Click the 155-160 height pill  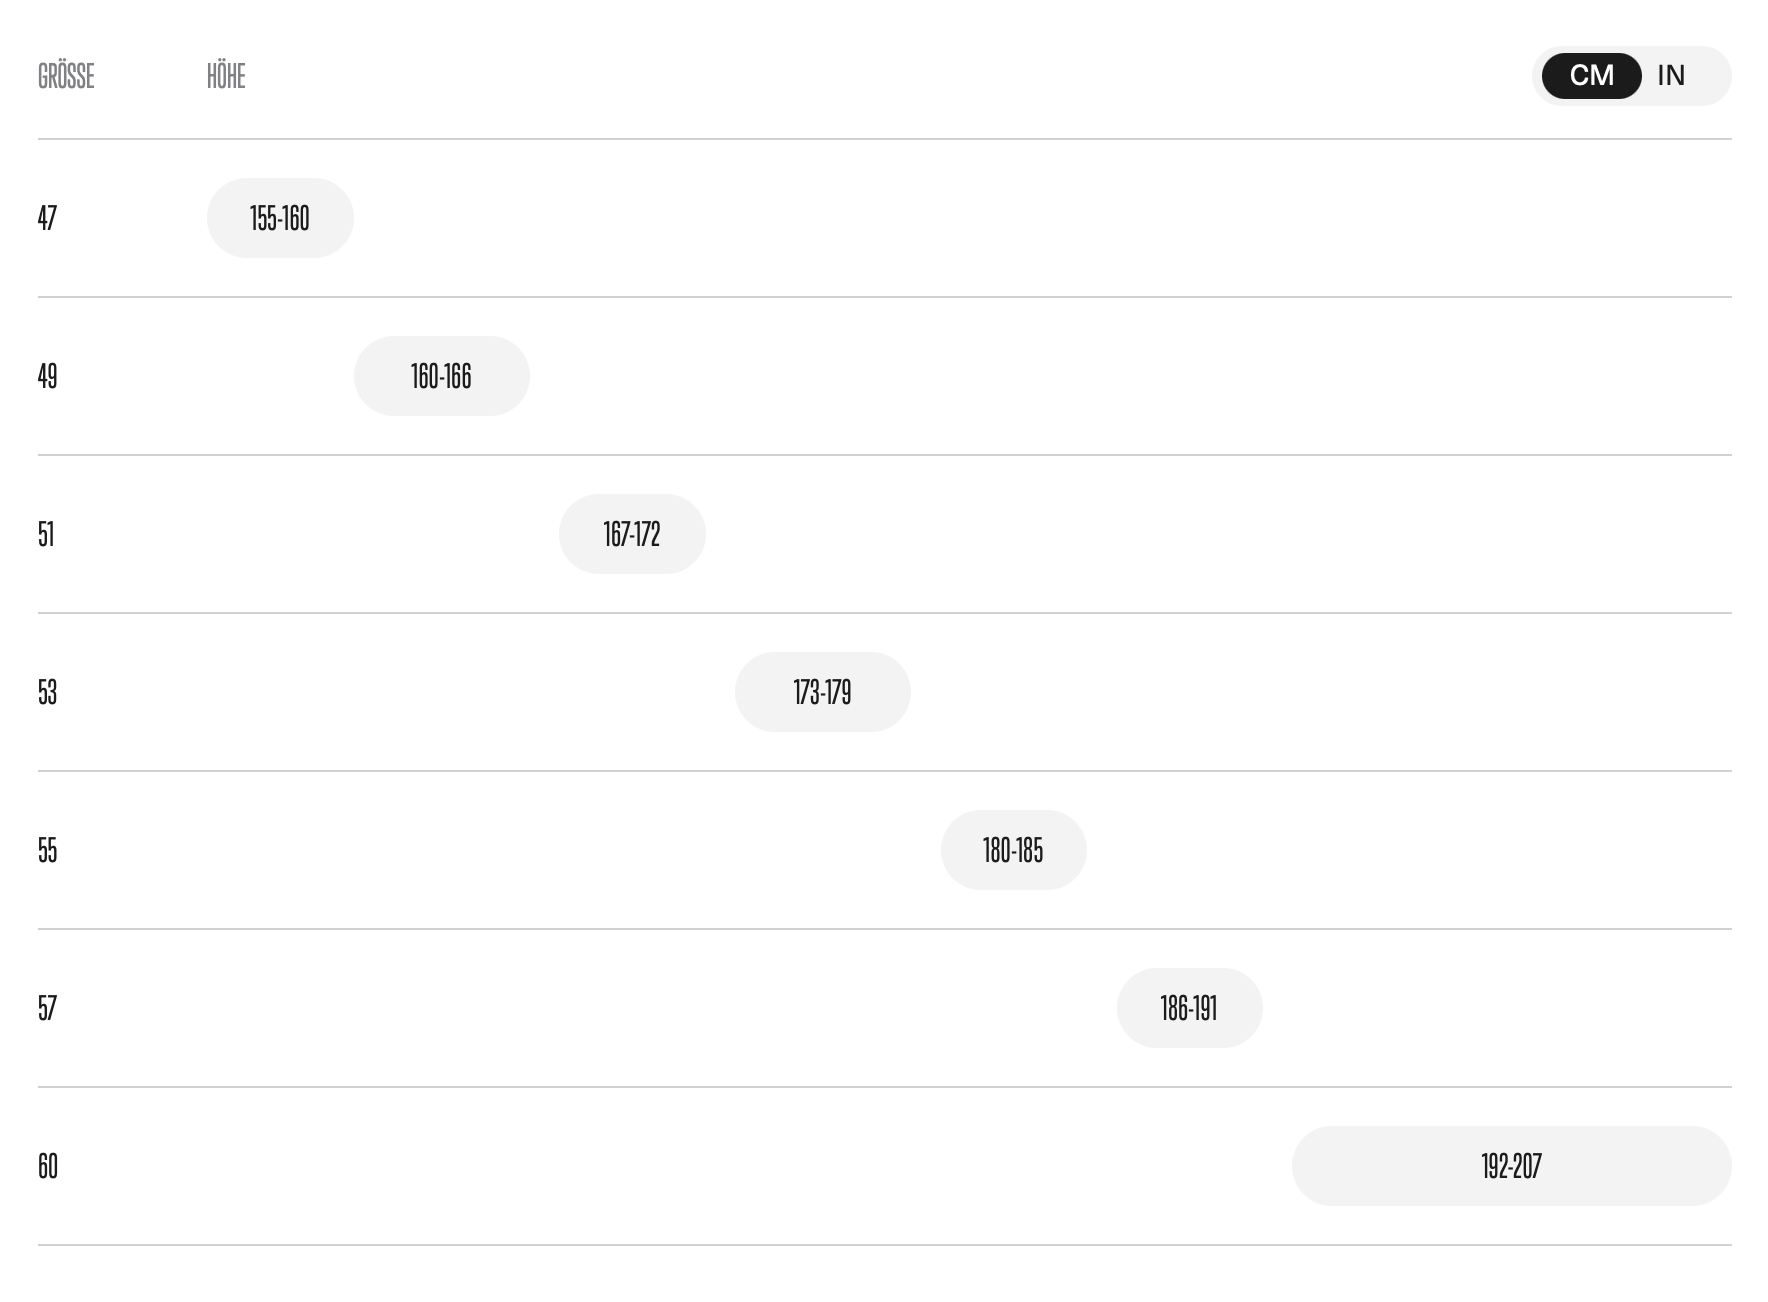(x=280, y=218)
